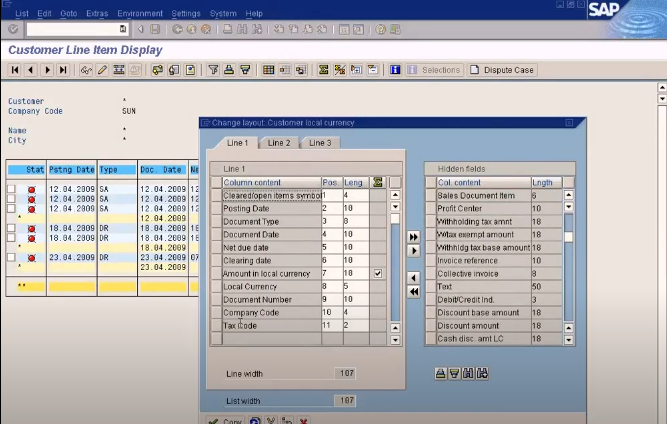Sort the list in ascending order
This screenshot has width=667, height=424.
229,70
